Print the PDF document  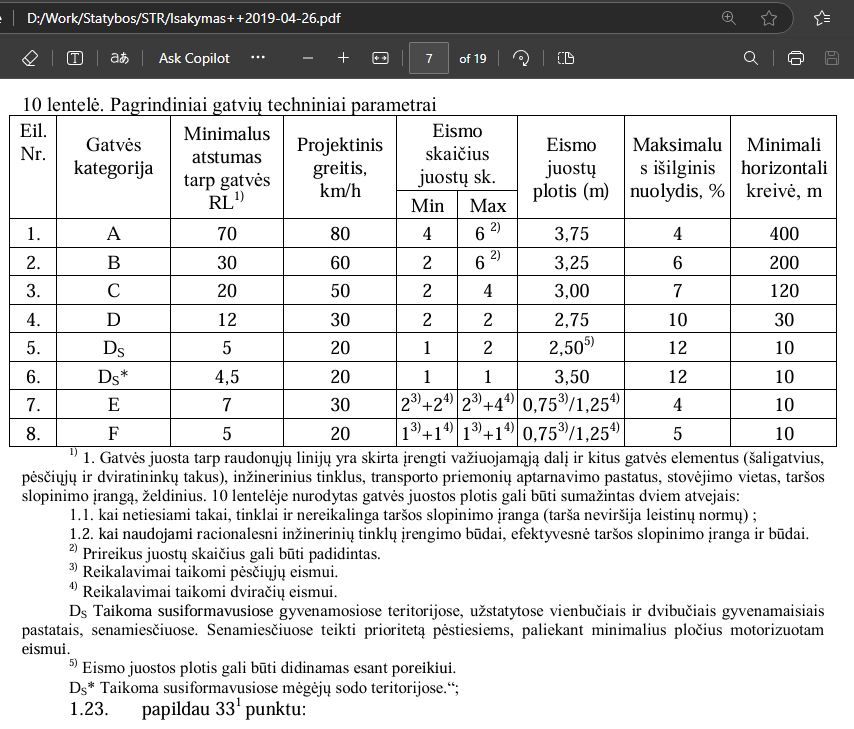point(796,58)
